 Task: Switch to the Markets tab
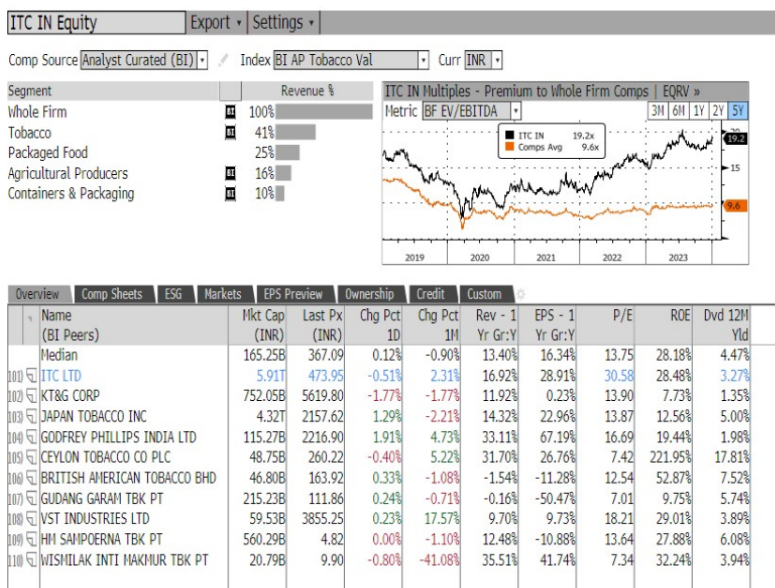click(x=223, y=294)
